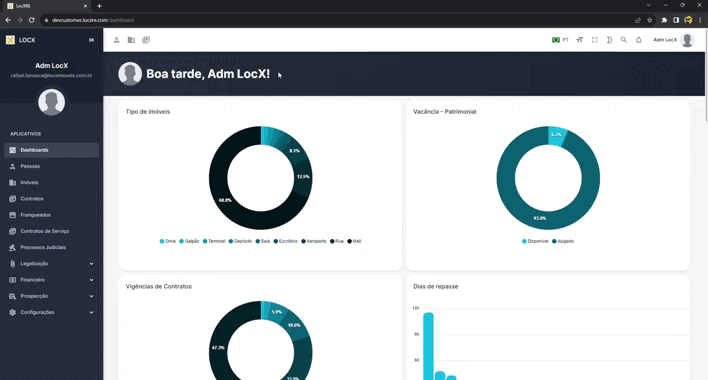
Task: Click the 12.5% slice of Tipo de imóveis
Action: coord(303,176)
